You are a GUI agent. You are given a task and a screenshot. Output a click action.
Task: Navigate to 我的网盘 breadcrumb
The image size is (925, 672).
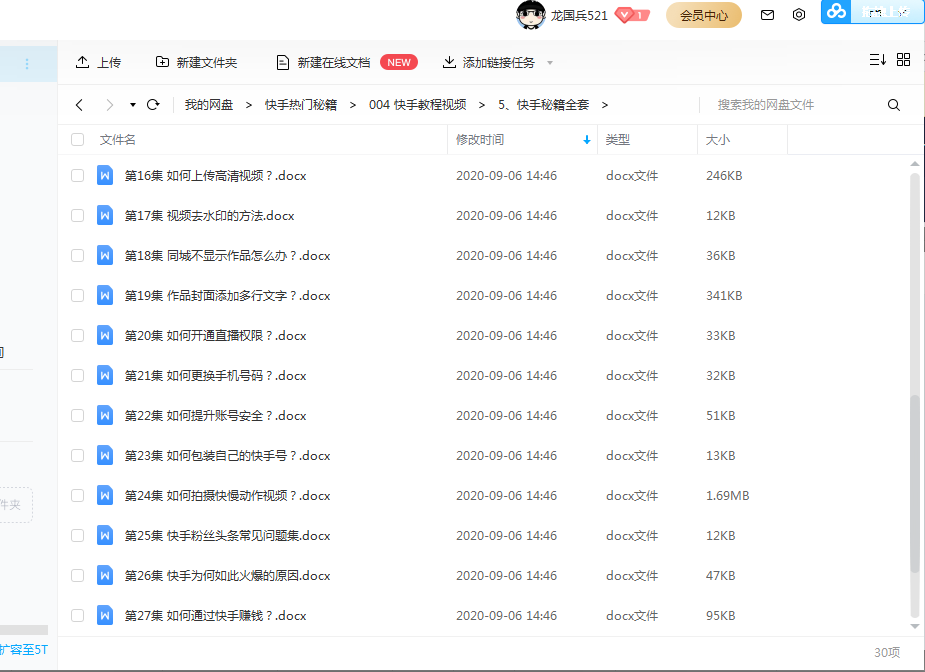click(209, 105)
